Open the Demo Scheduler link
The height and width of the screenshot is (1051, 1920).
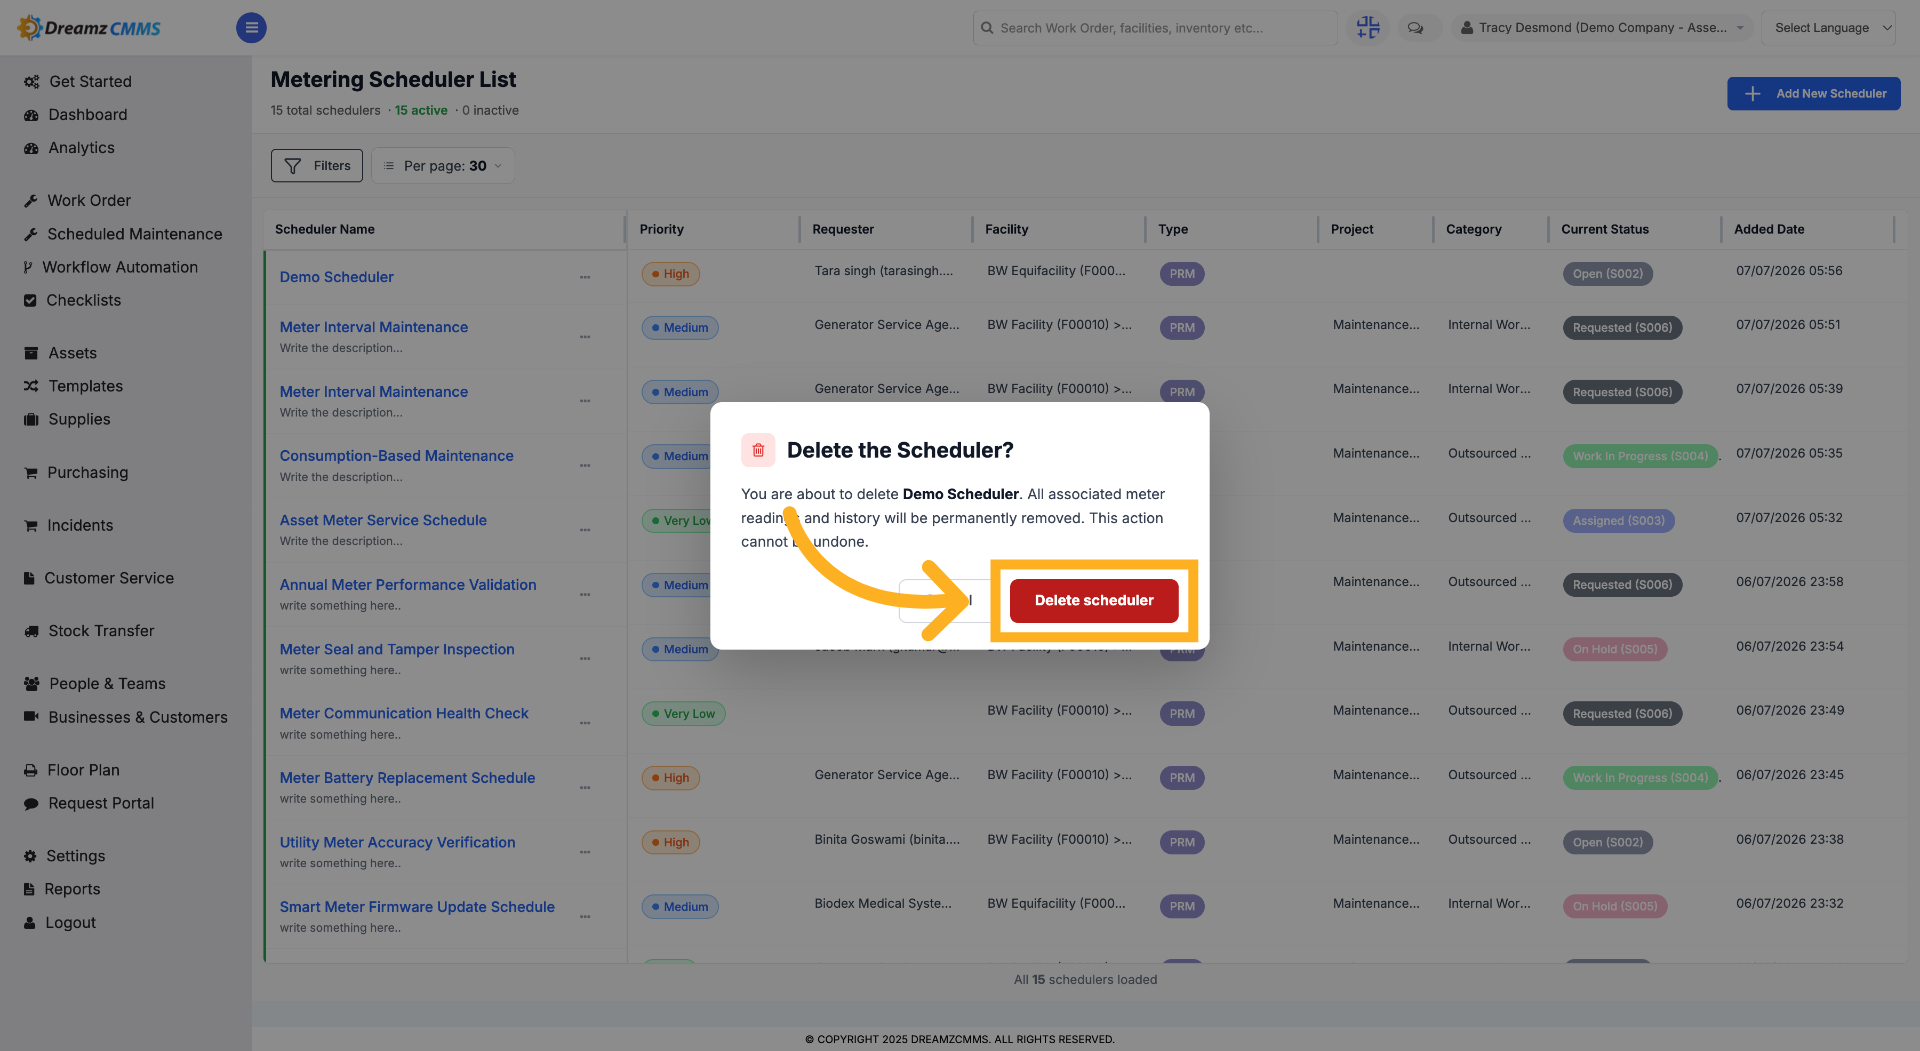click(x=336, y=277)
